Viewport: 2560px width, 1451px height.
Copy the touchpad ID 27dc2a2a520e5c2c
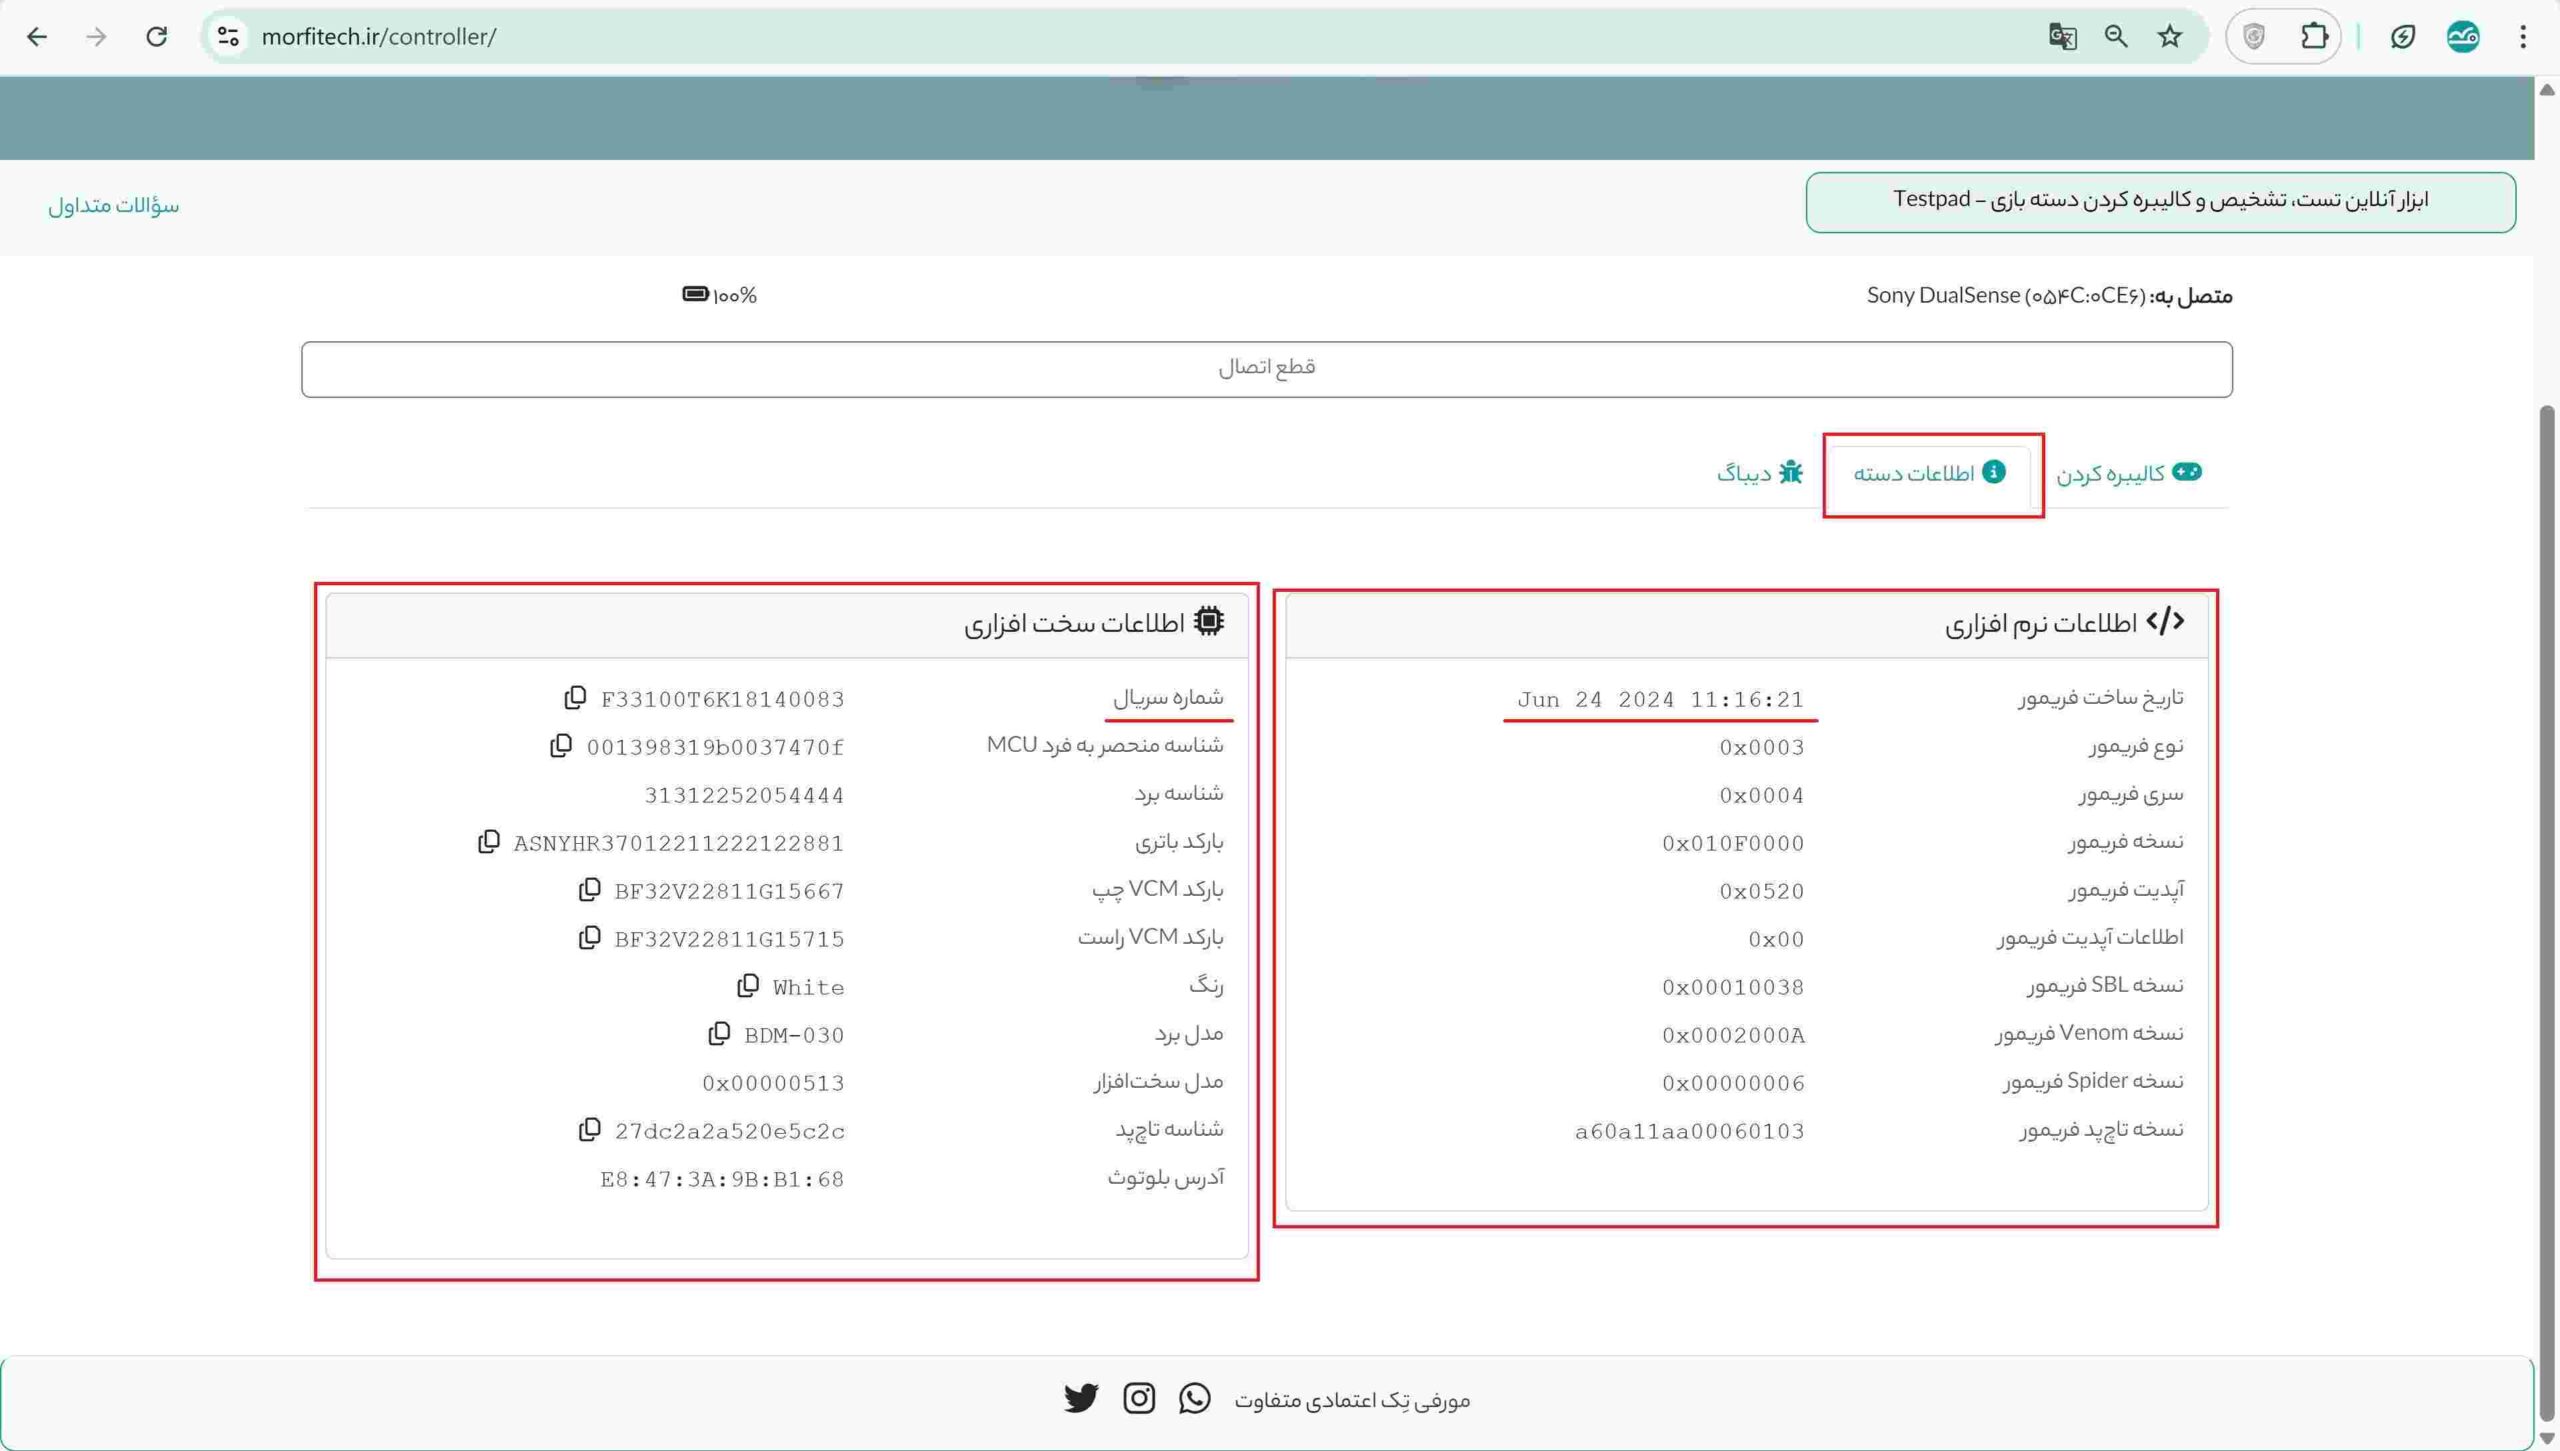[590, 1129]
